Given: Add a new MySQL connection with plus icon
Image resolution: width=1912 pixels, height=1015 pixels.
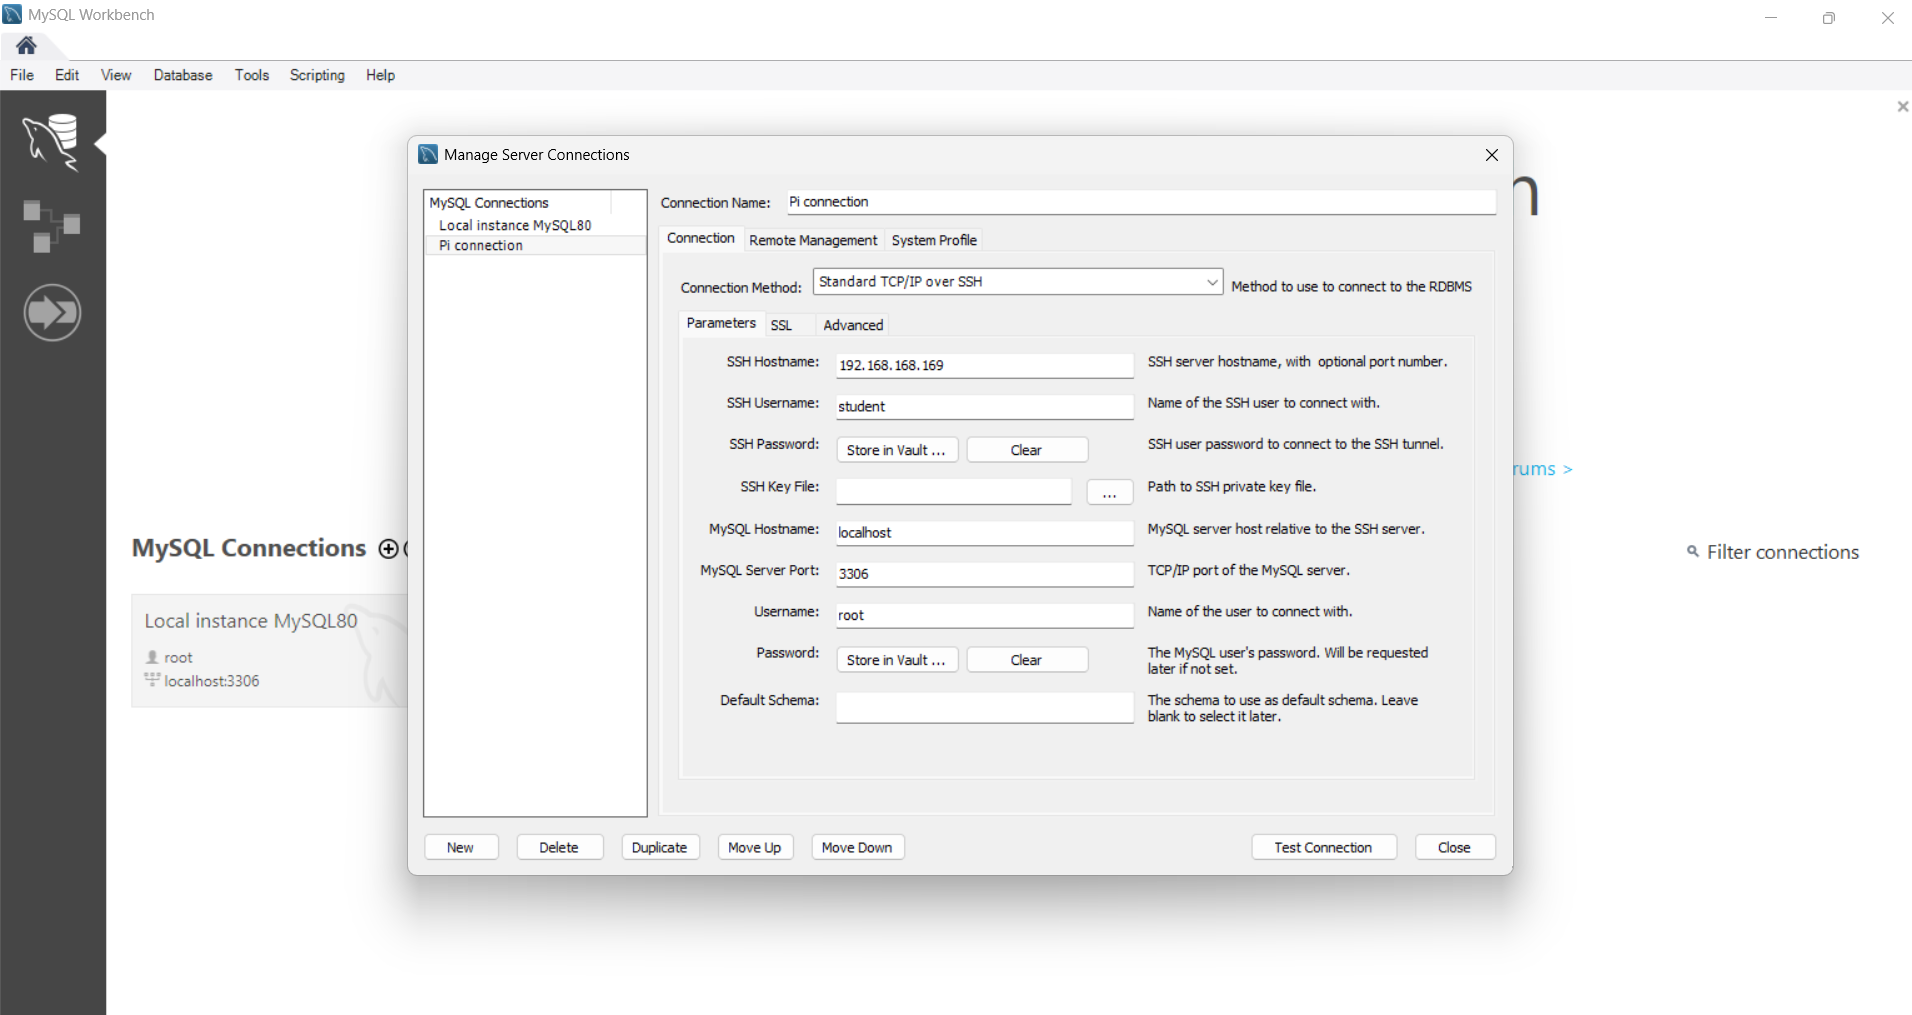Looking at the screenshot, I should [x=388, y=548].
